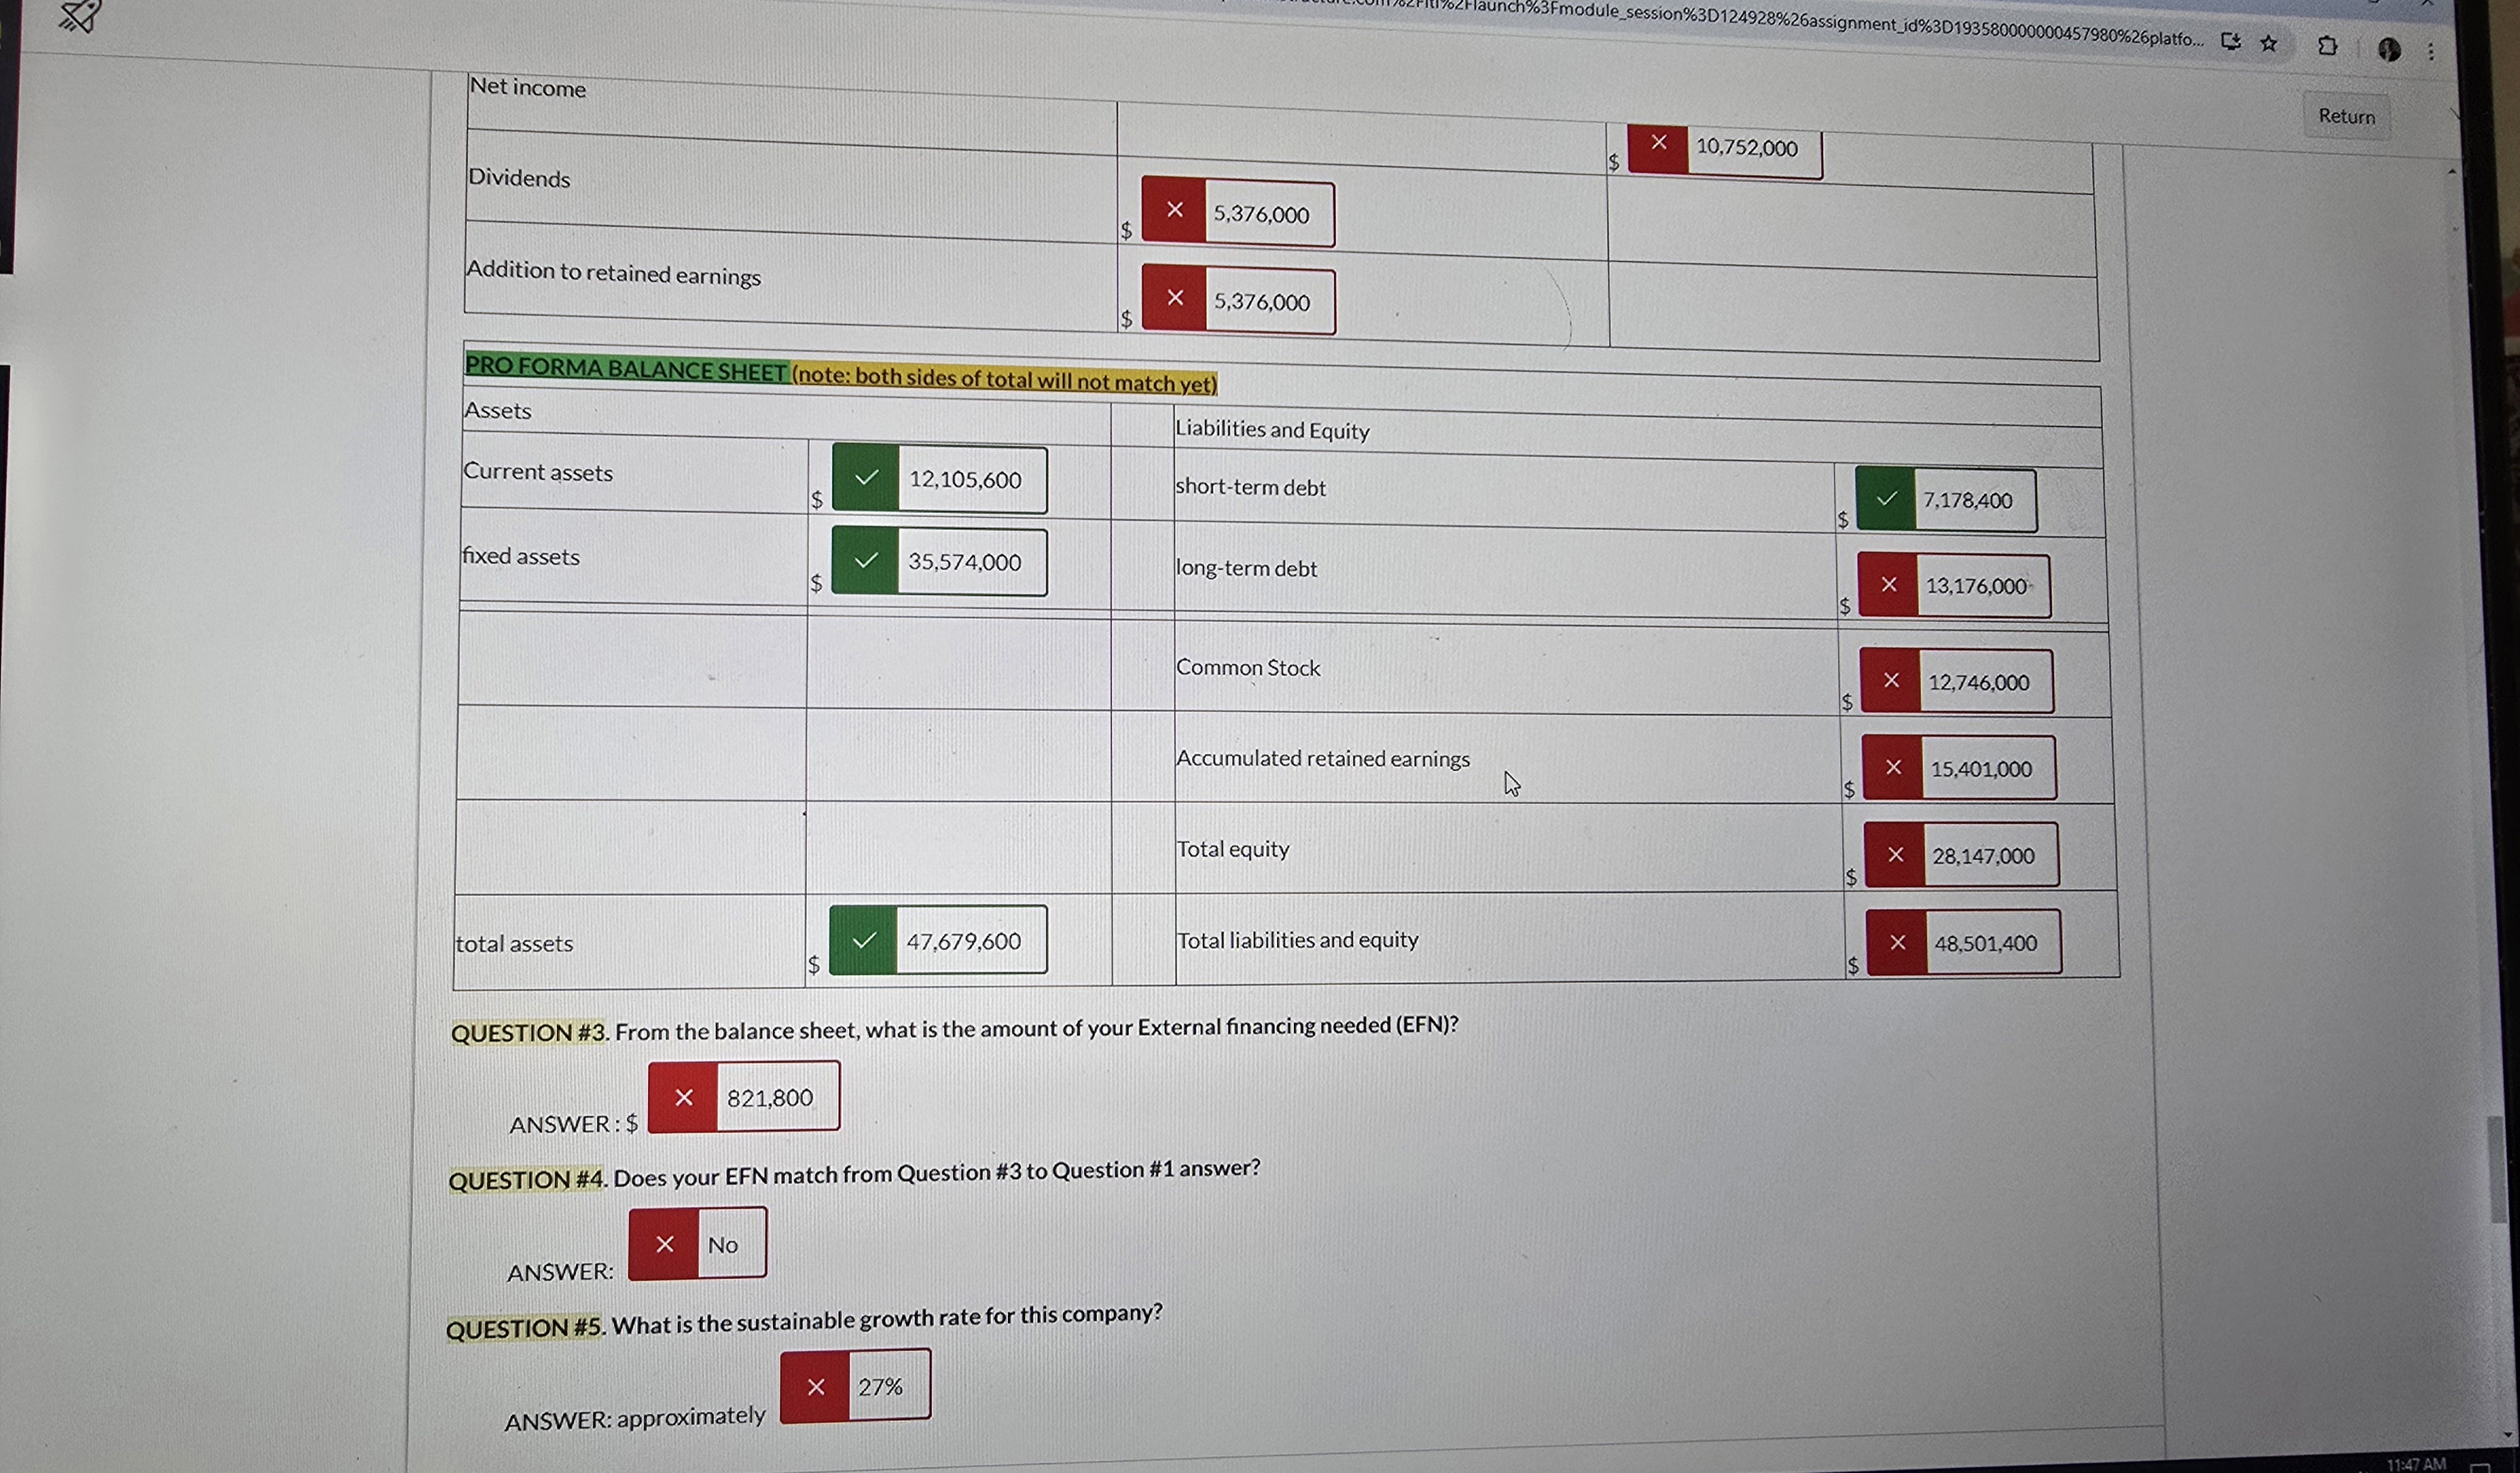Click the install app icon in address bar
This screenshot has height=1473, width=2520.
2230,41
